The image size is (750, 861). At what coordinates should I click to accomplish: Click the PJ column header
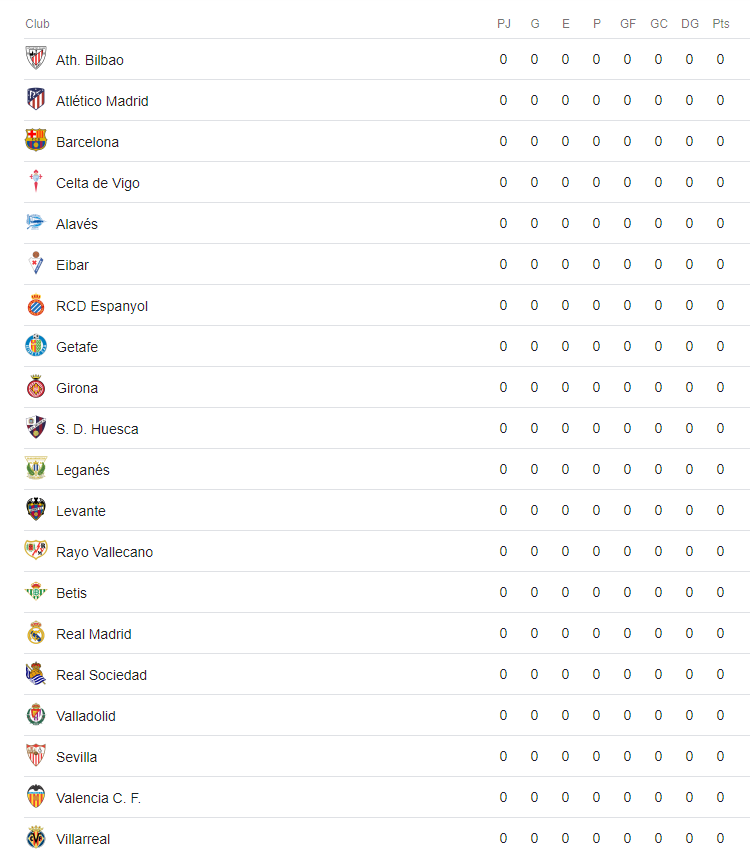(503, 24)
